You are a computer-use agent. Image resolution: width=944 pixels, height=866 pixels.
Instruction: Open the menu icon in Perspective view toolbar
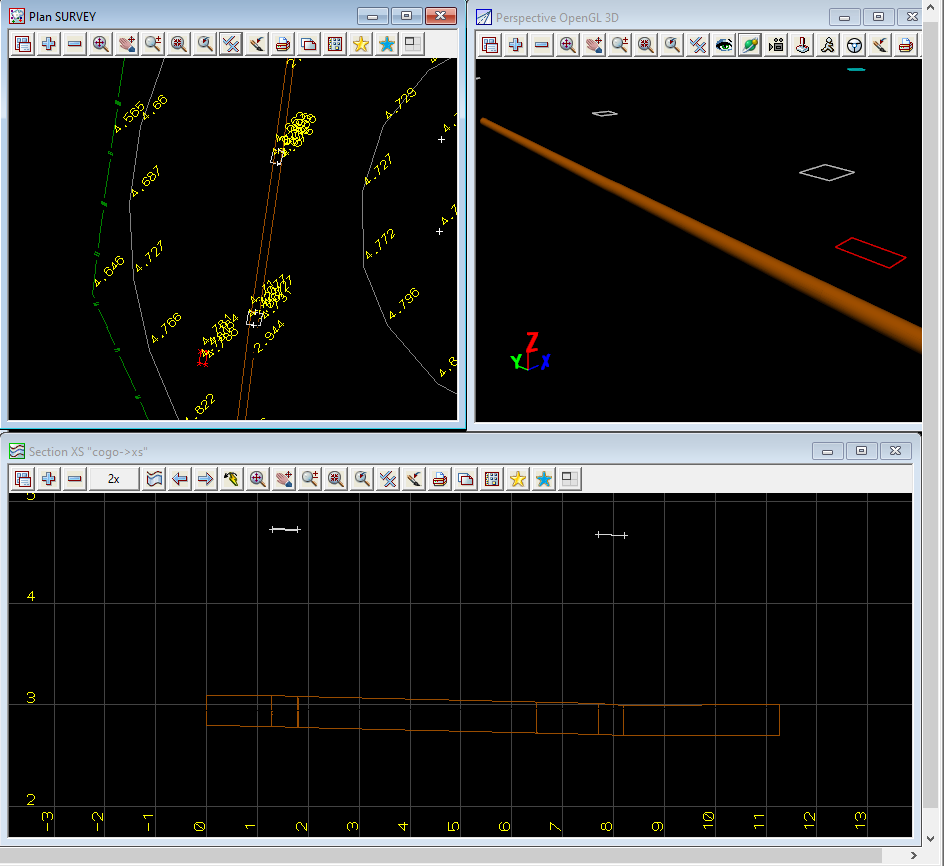click(x=489, y=45)
